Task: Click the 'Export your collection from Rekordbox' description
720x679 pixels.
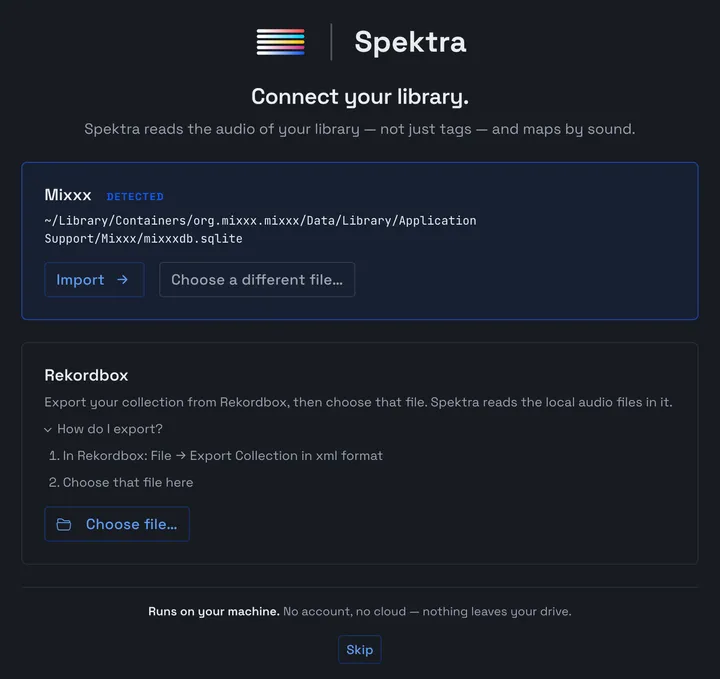Action: click(x=358, y=402)
